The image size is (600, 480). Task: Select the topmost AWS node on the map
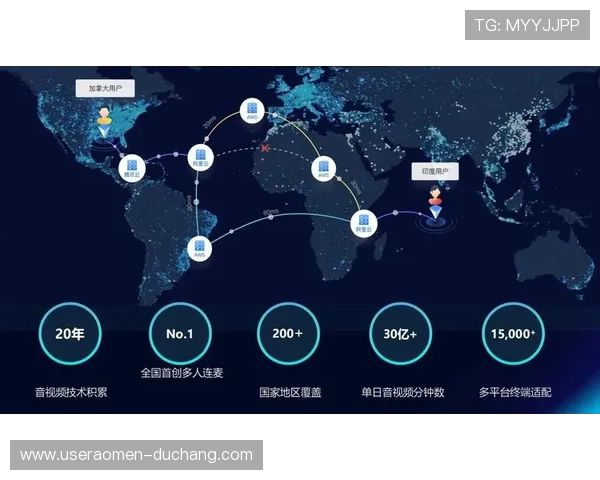(252, 110)
